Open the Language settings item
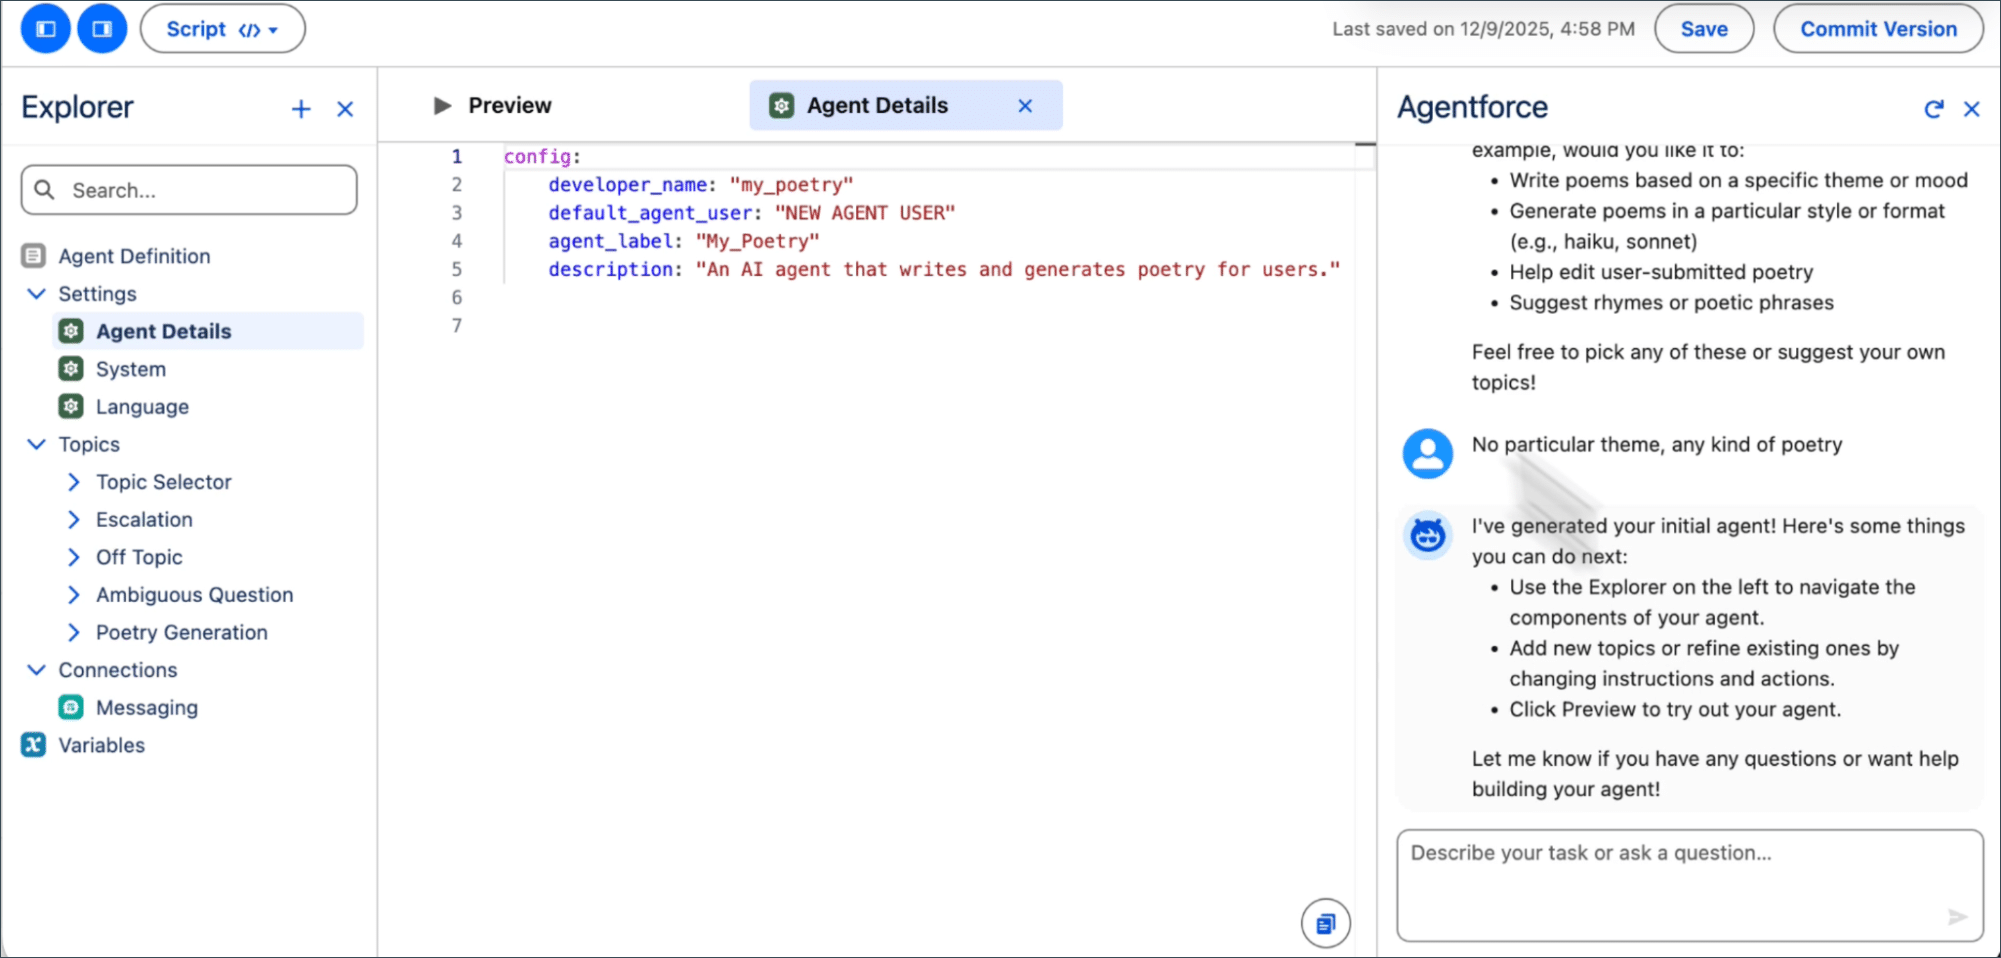 [x=142, y=407]
